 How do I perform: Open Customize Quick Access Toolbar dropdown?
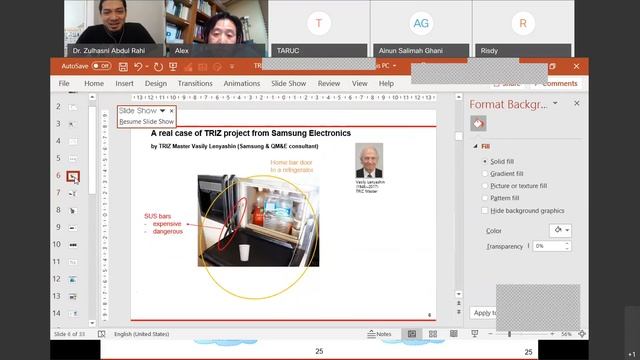coord(232,67)
